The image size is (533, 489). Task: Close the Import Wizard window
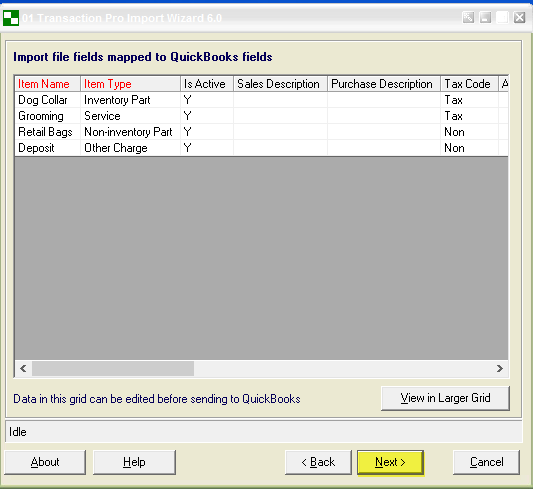tap(519, 17)
